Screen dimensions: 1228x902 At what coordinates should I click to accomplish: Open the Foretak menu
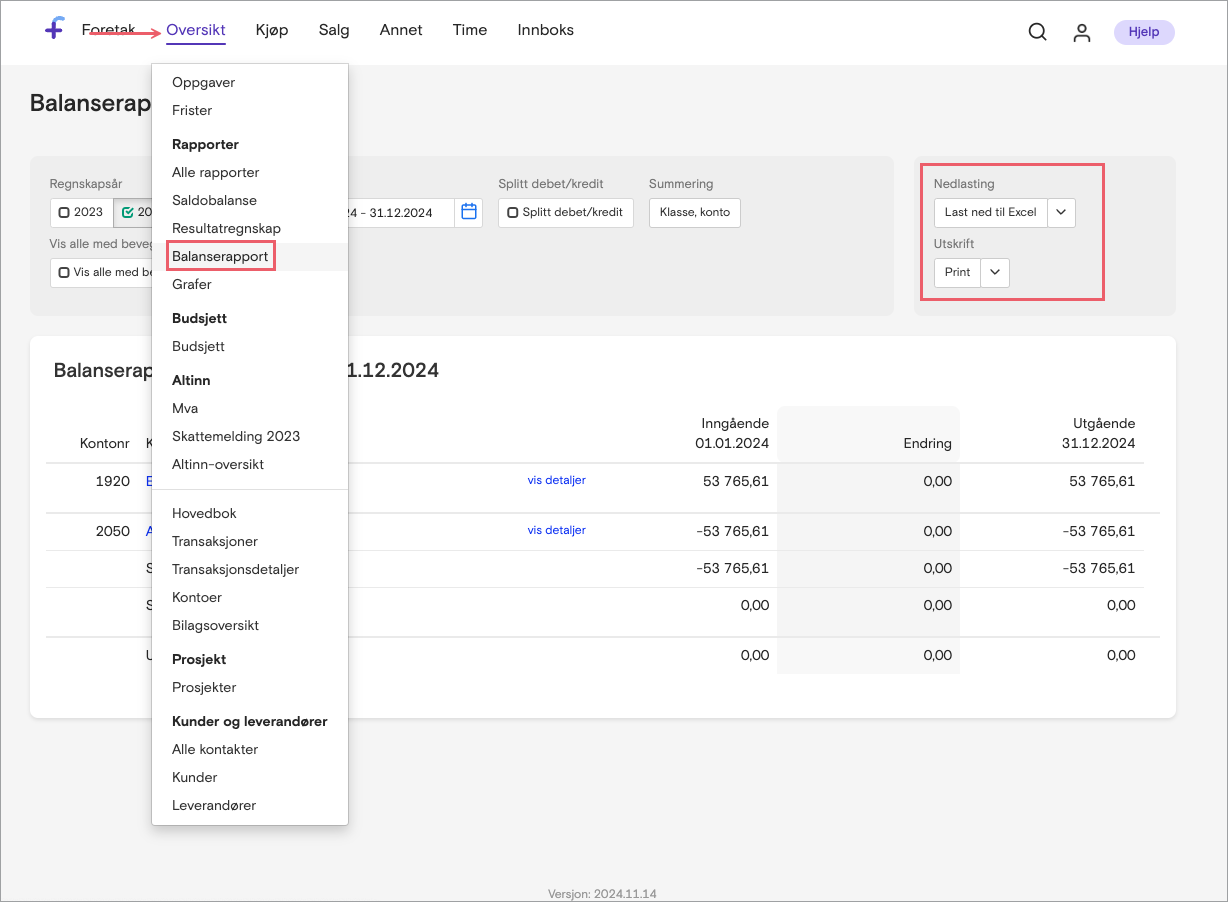pos(108,30)
